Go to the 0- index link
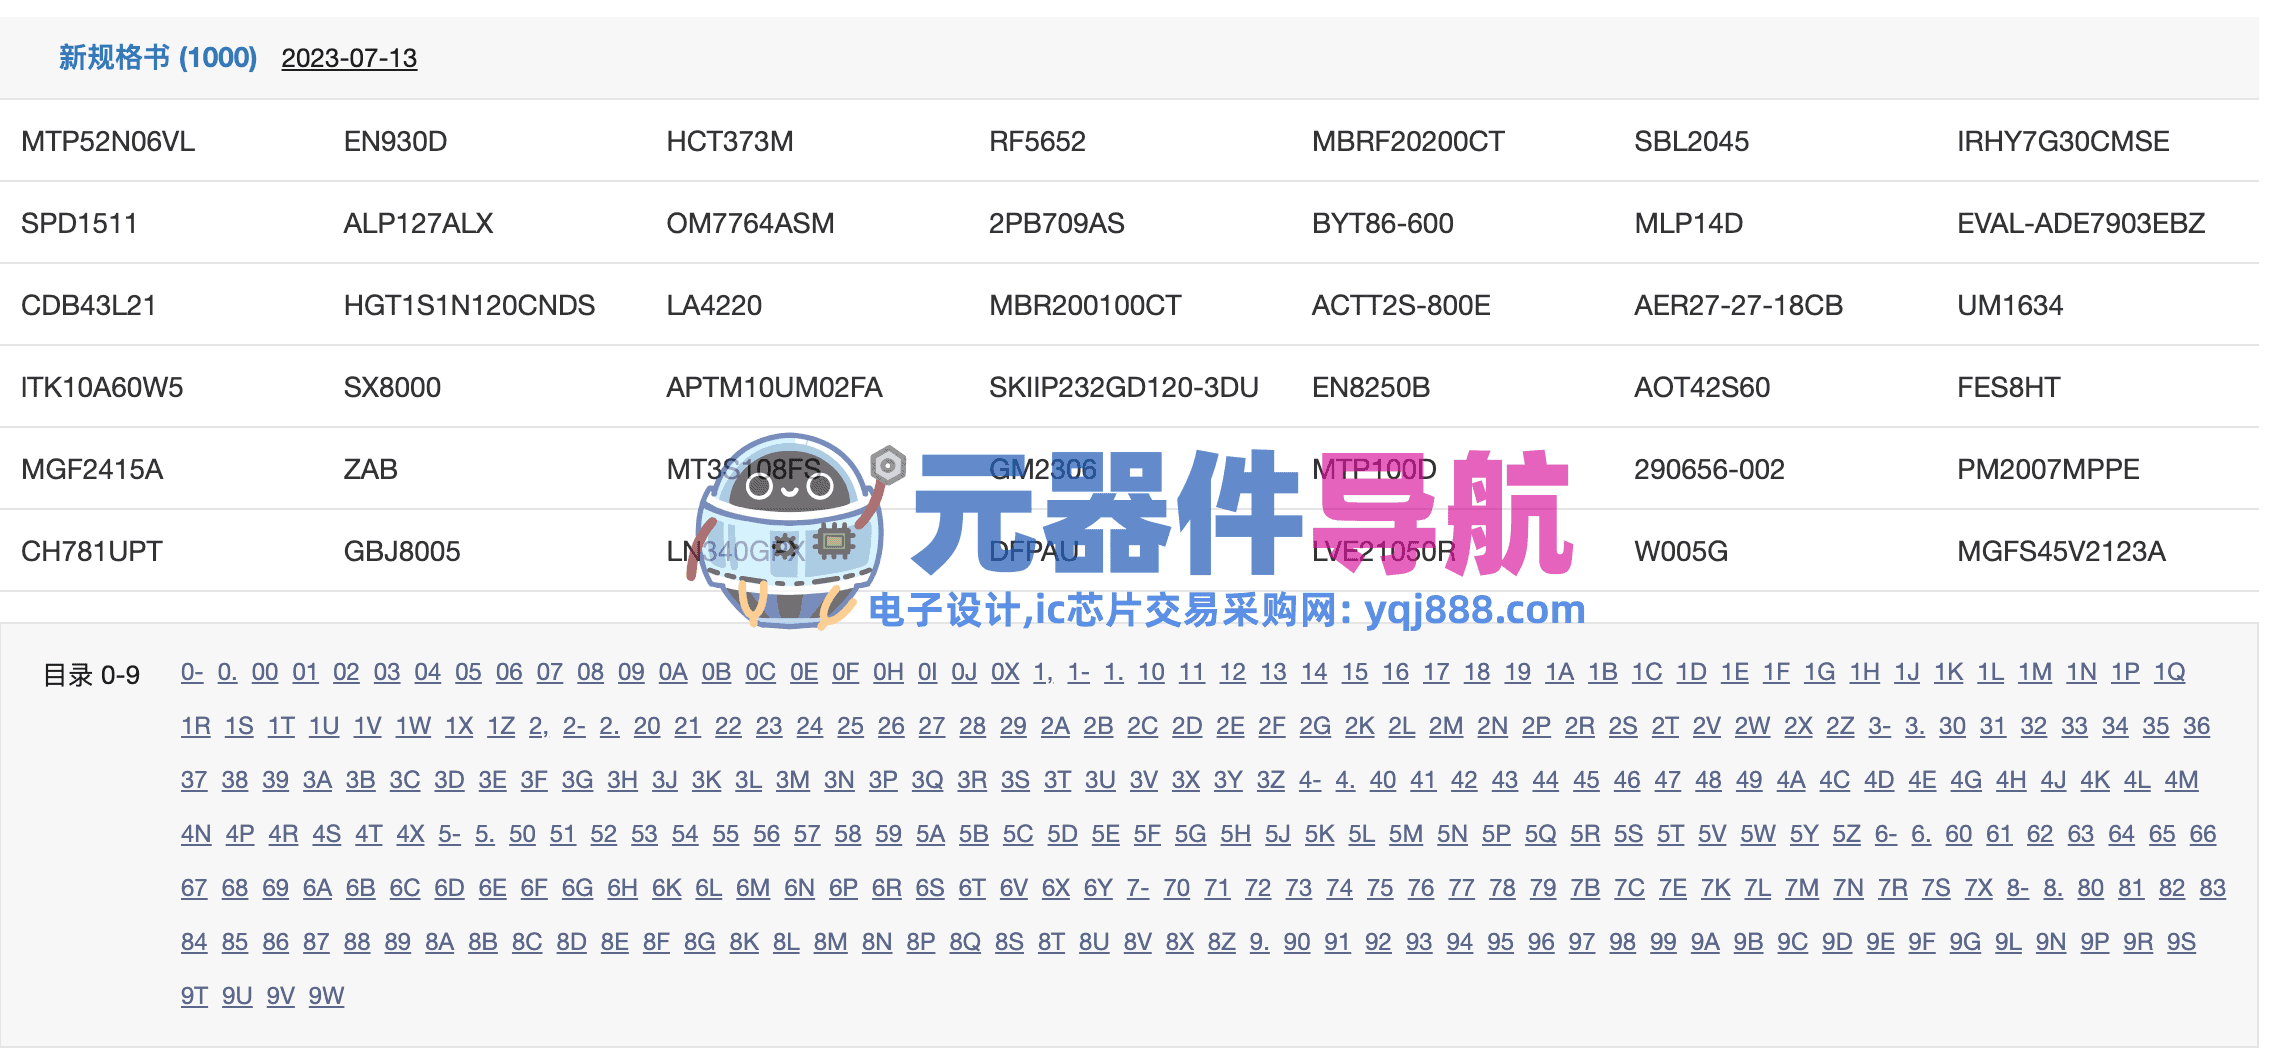The width and height of the screenshot is (2270, 1062). point(192,673)
